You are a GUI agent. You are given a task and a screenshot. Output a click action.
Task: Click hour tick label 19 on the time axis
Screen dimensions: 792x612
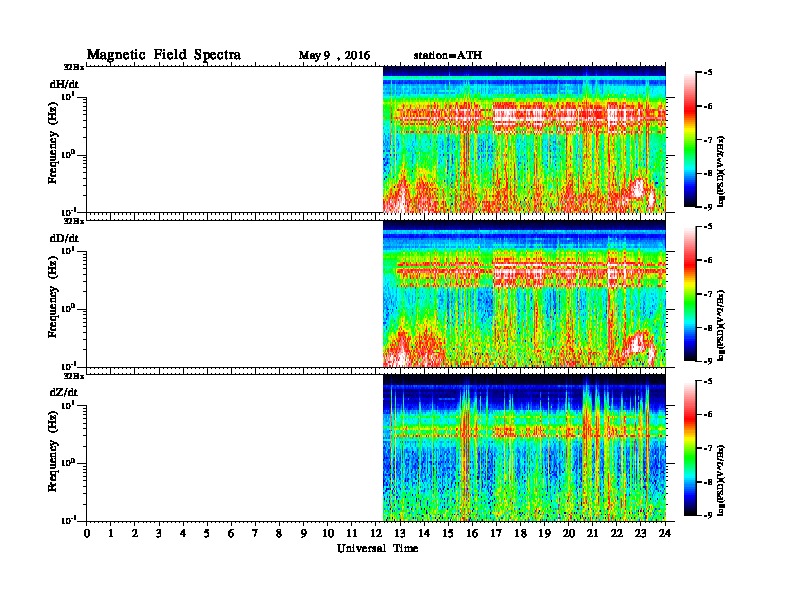(545, 533)
